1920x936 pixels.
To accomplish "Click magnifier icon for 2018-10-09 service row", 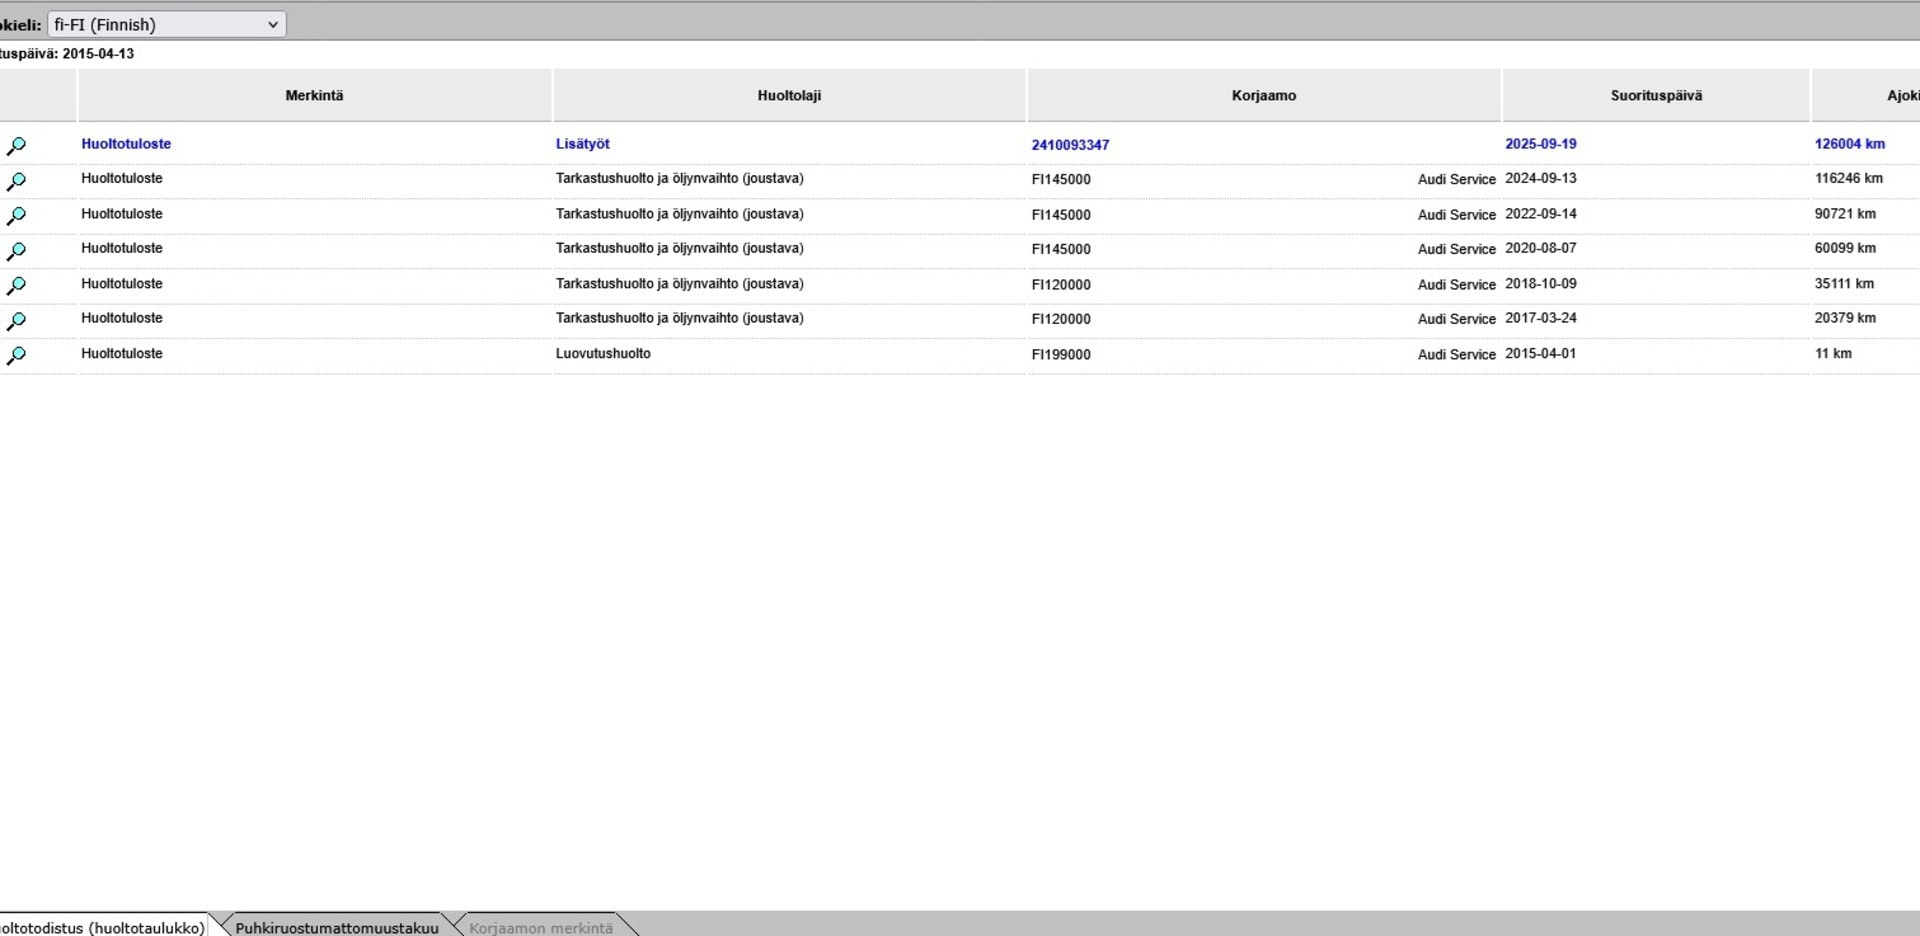I will [x=16, y=286].
